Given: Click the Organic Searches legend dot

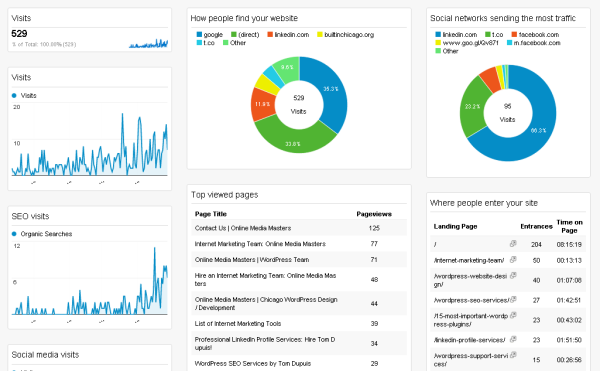Looking at the screenshot, I should pyautogui.click(x=14, y=234).
